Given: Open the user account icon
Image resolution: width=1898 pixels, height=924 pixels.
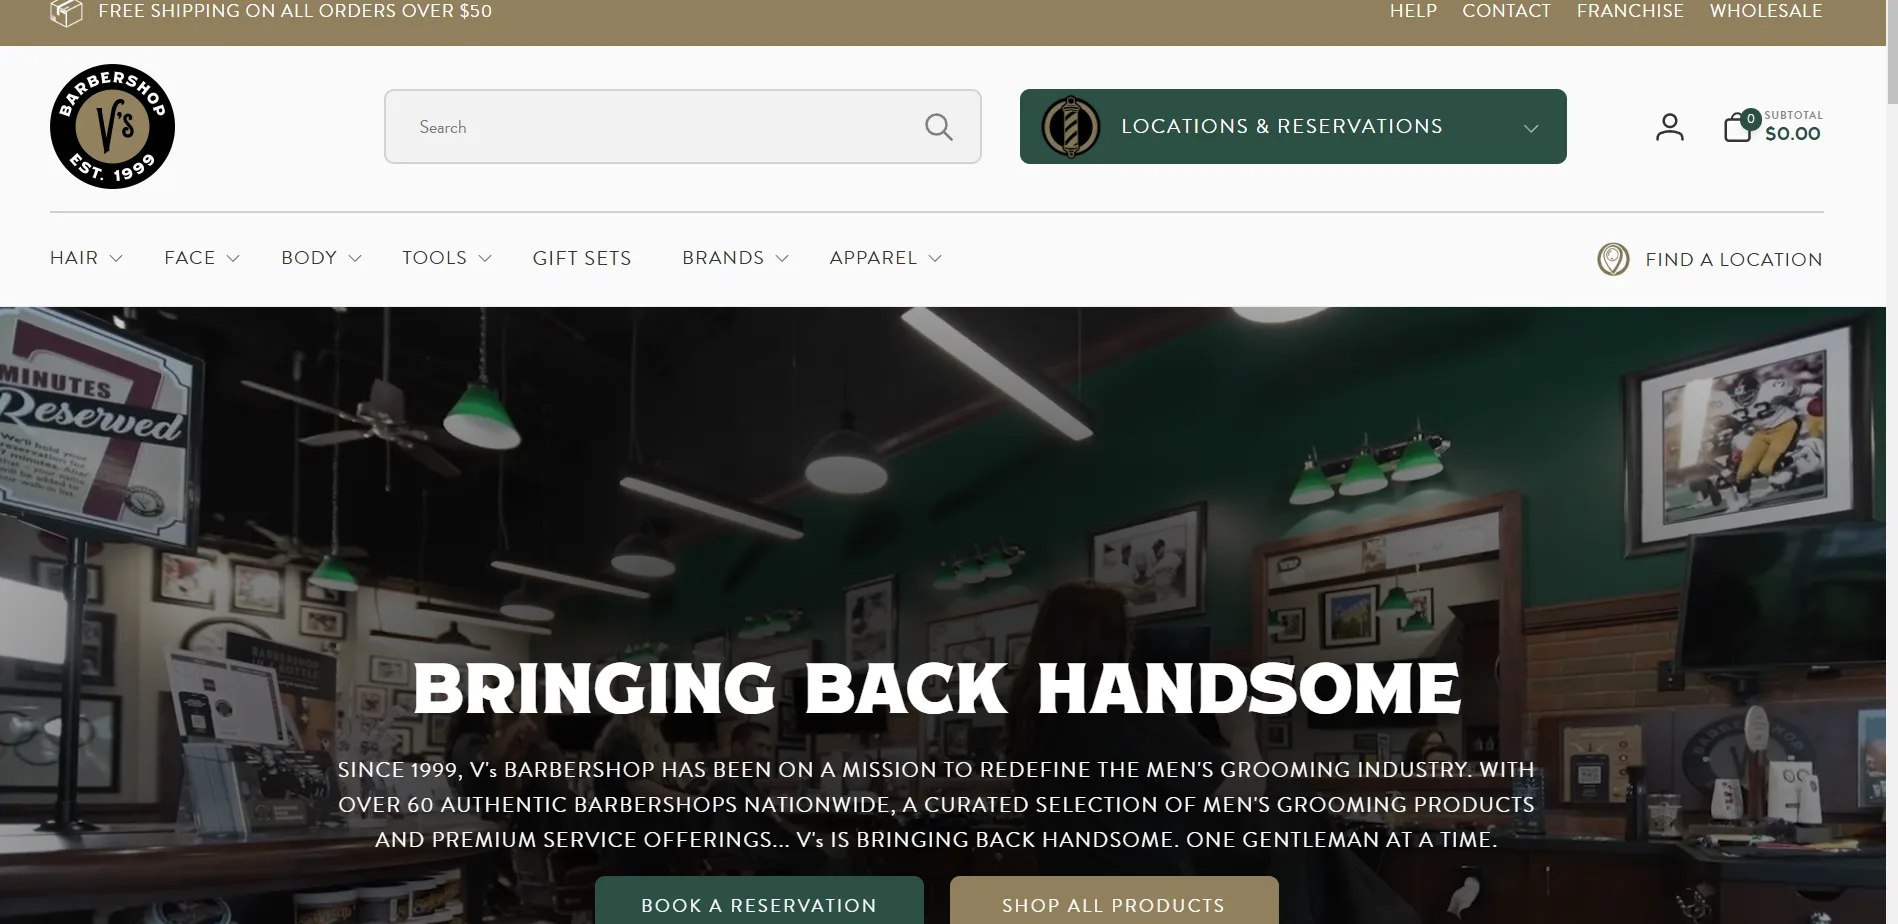Looking at the screenshot, I should pyautogui.click(x=1669, y=127).
